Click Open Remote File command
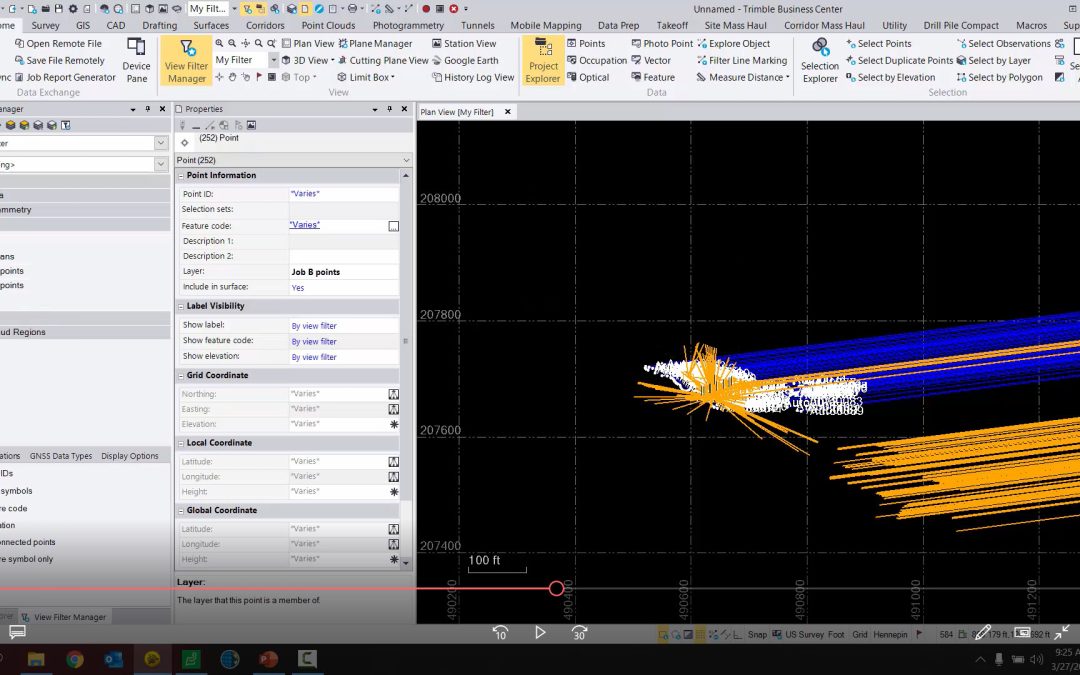 58,43
